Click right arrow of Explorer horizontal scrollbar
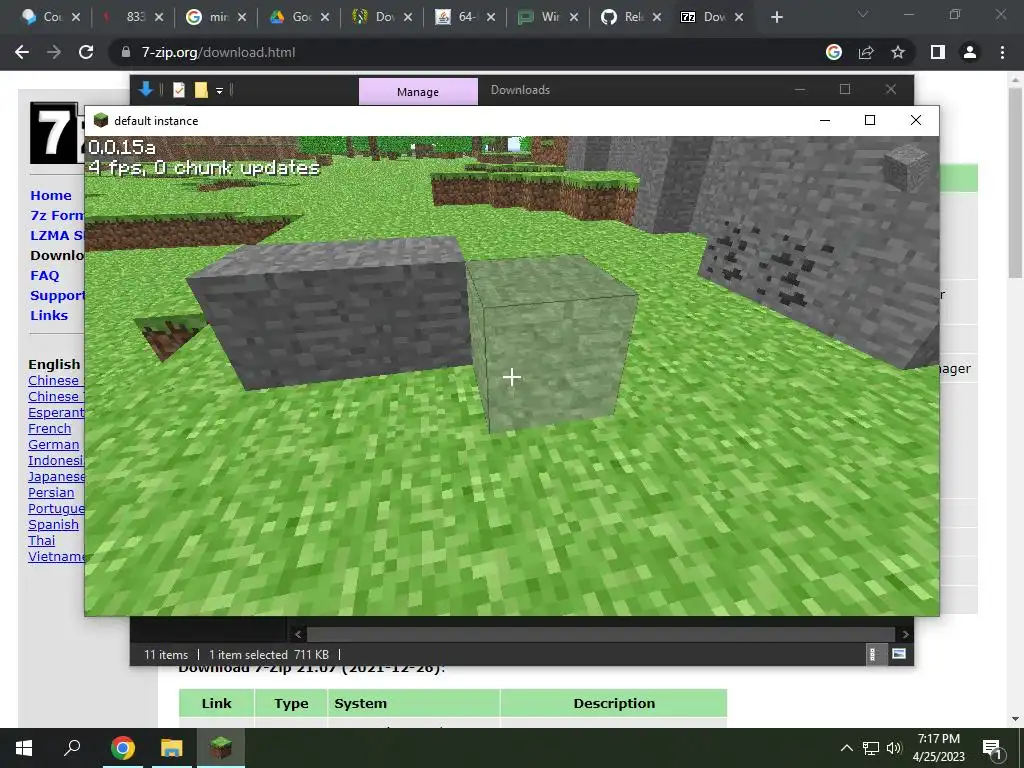 pos(905,634)
